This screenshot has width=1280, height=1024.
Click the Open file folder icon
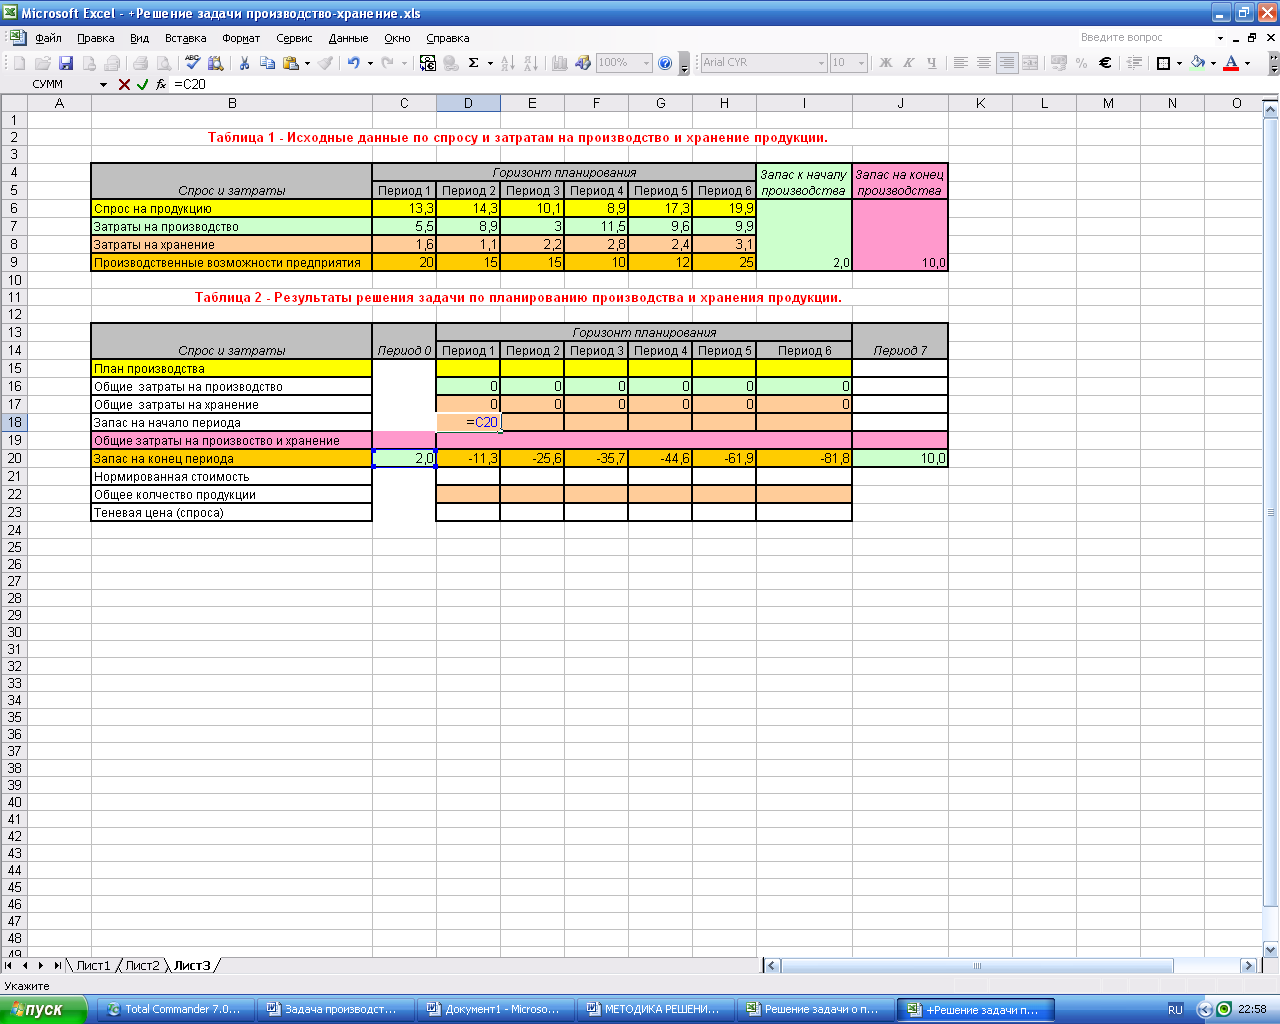[x=43, y=63]
